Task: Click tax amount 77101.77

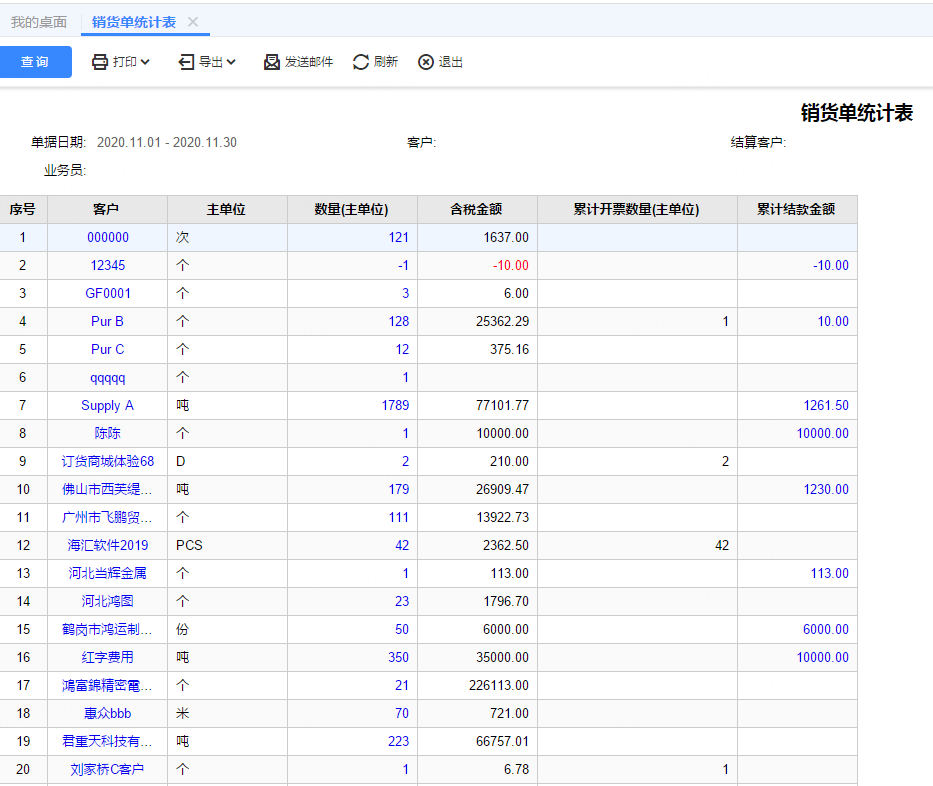Action: tap(502, 405)
